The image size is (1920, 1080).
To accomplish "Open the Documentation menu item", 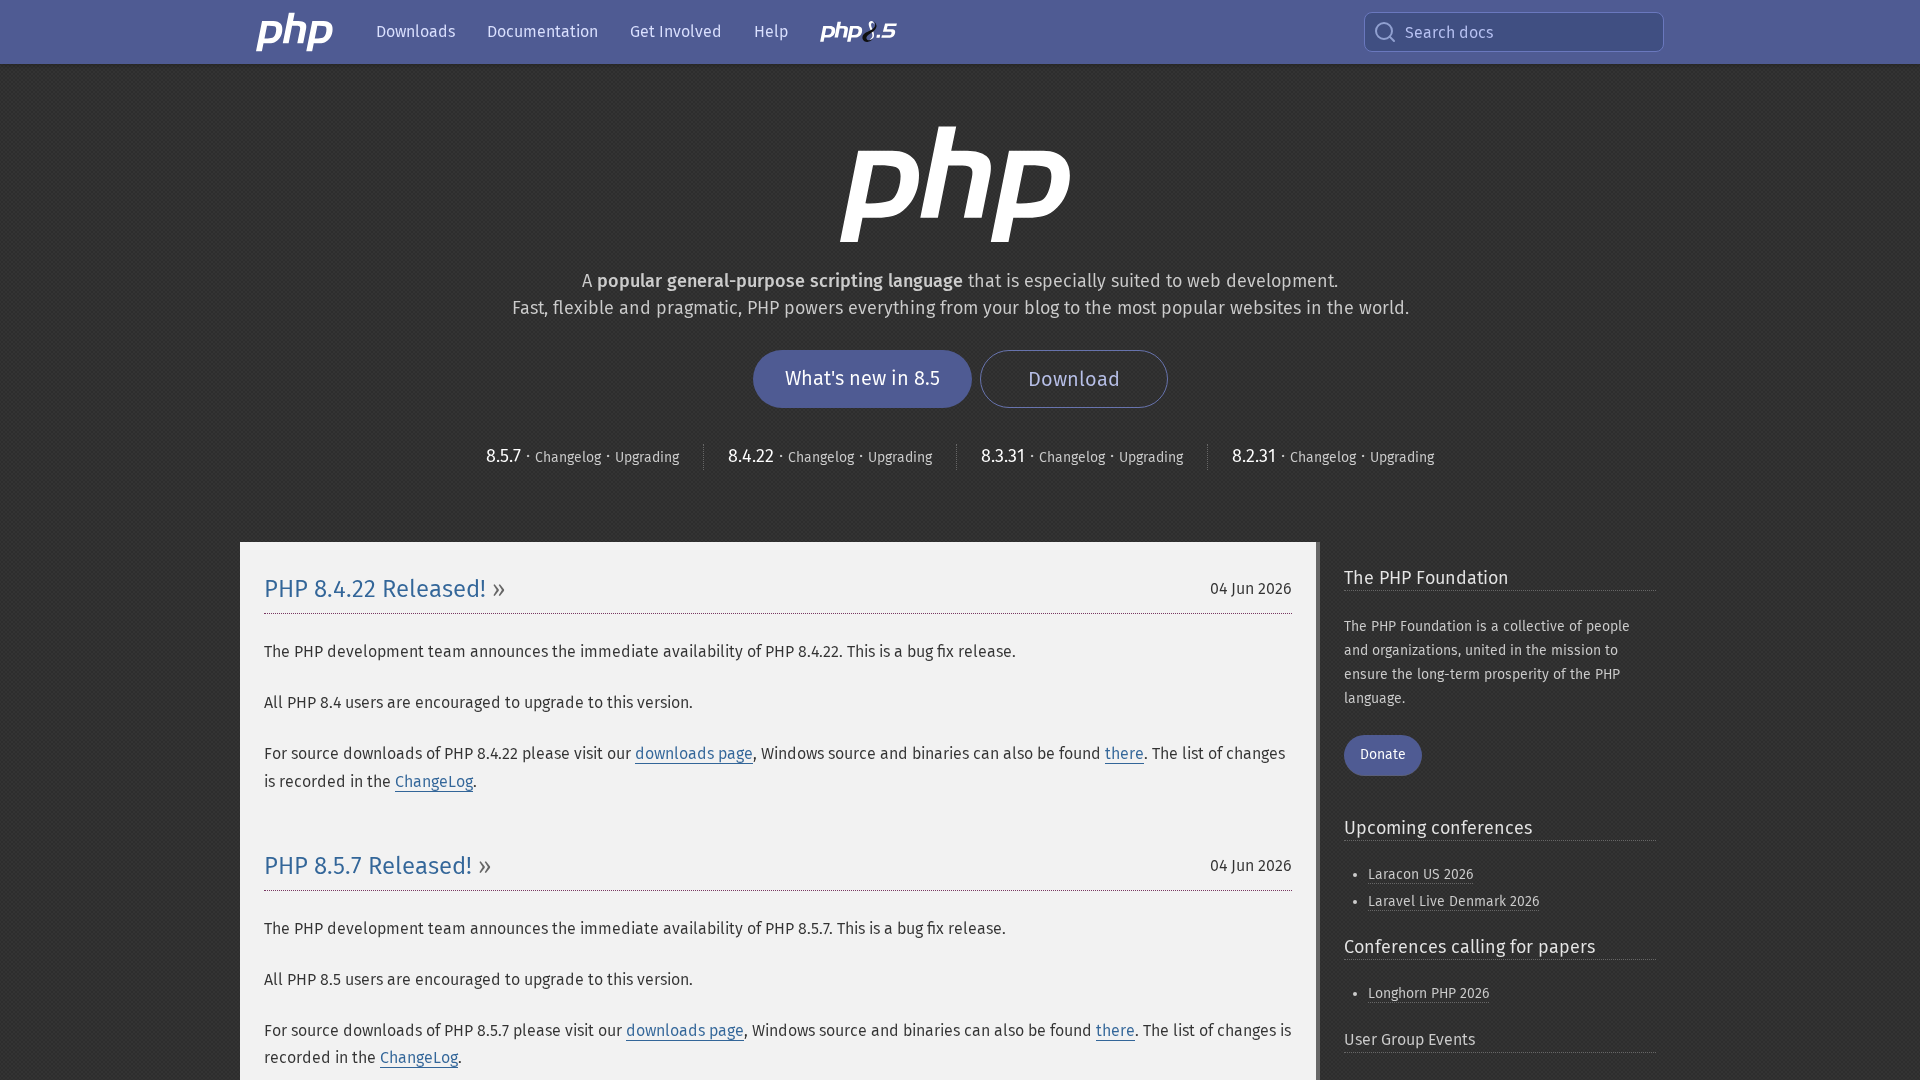I will [542, 32].
